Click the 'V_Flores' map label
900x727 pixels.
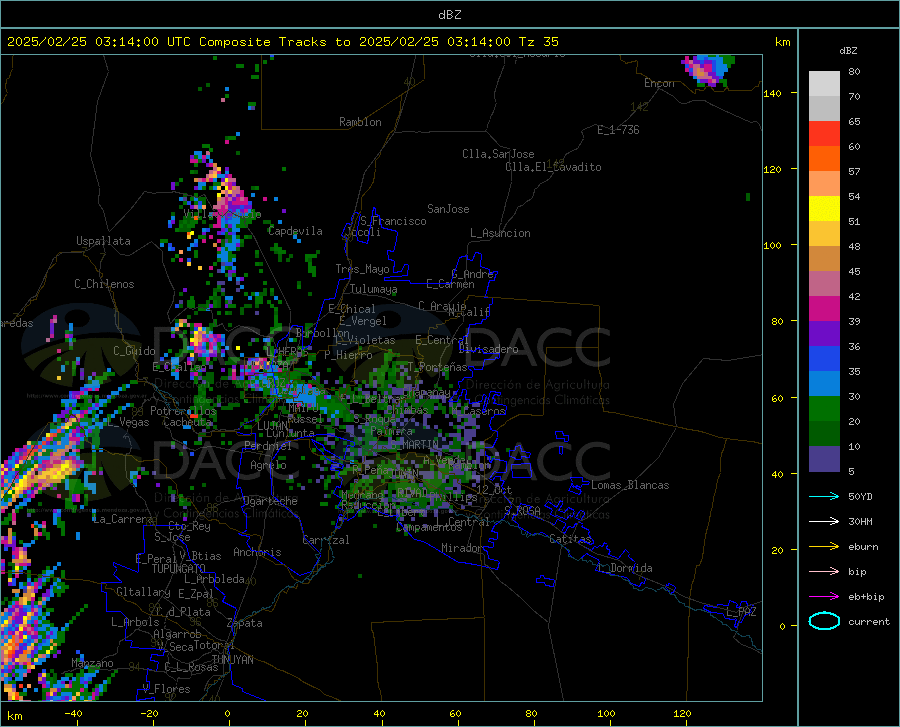166,689
